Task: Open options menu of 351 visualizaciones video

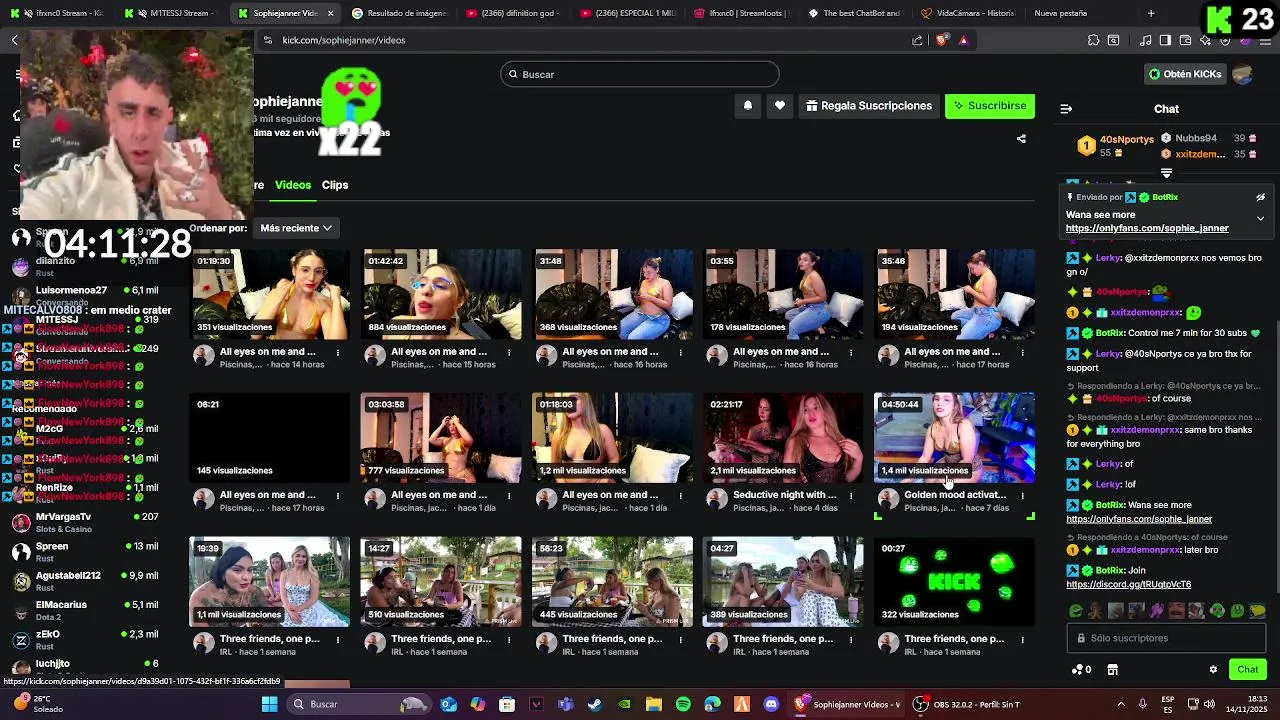Action: tap(338, 352)
